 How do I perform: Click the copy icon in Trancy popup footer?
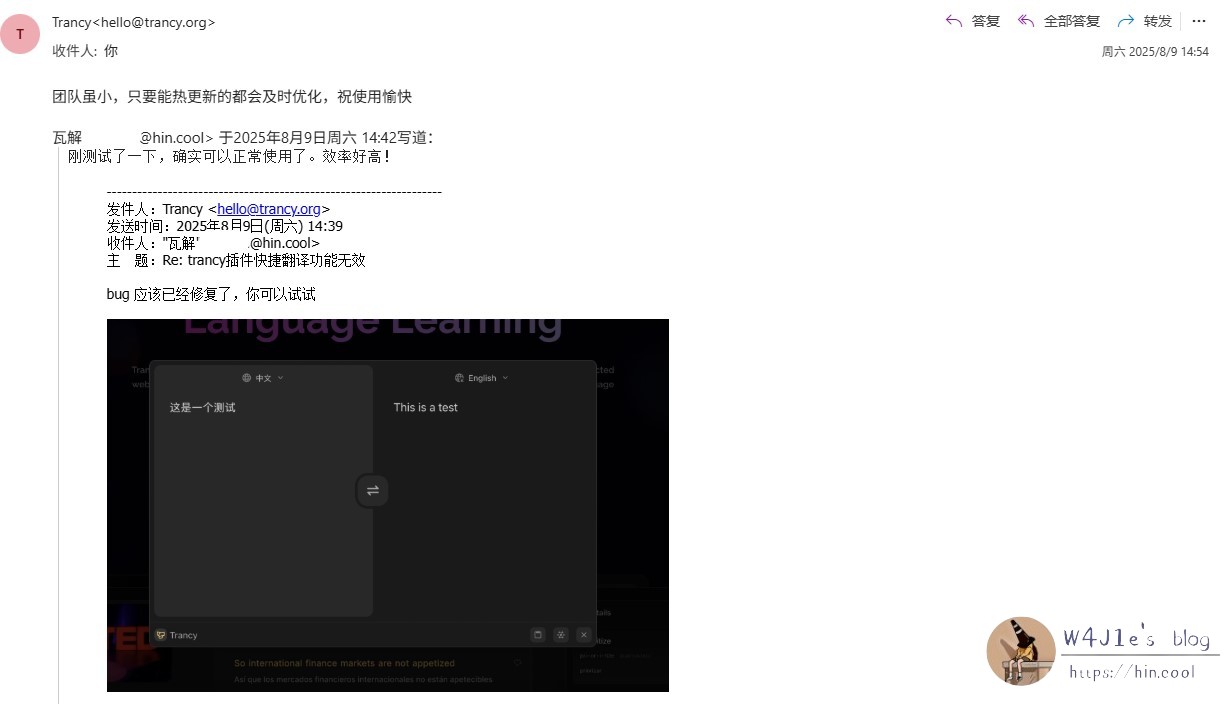coord(537,634)
